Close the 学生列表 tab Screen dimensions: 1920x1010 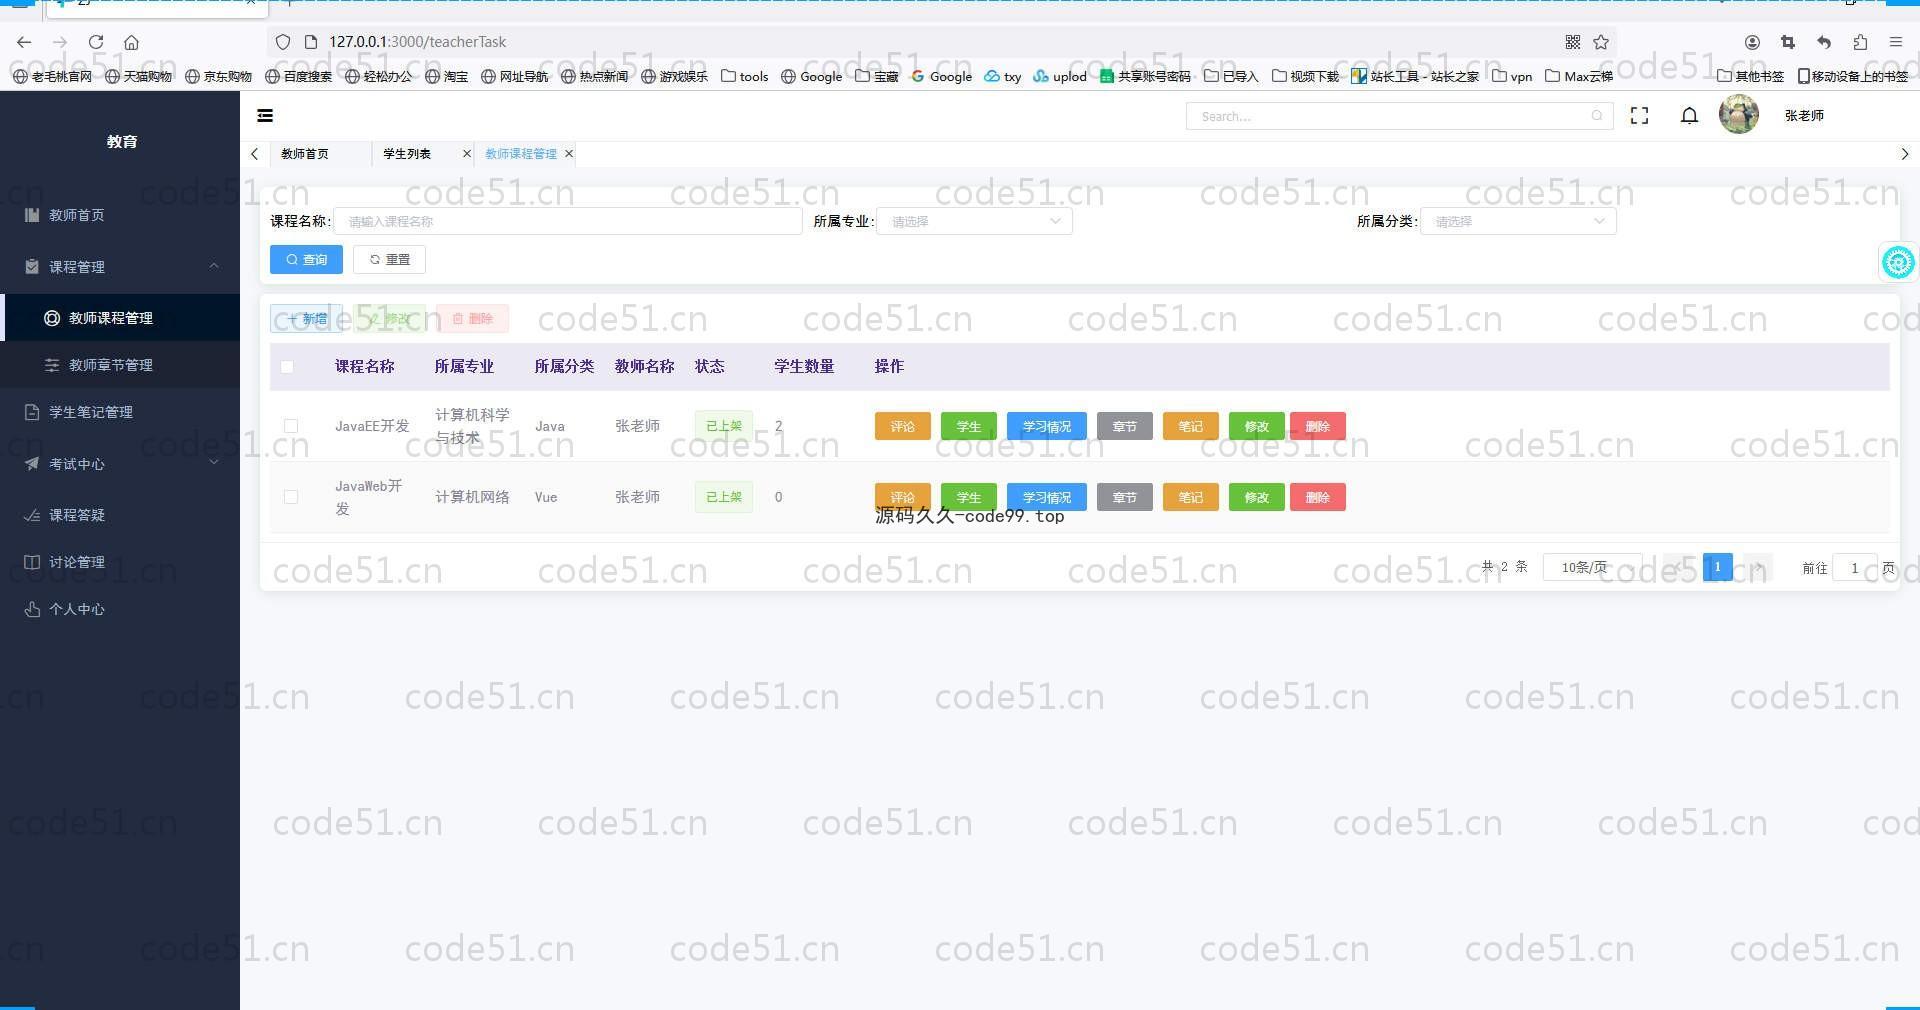coord(466,154)
